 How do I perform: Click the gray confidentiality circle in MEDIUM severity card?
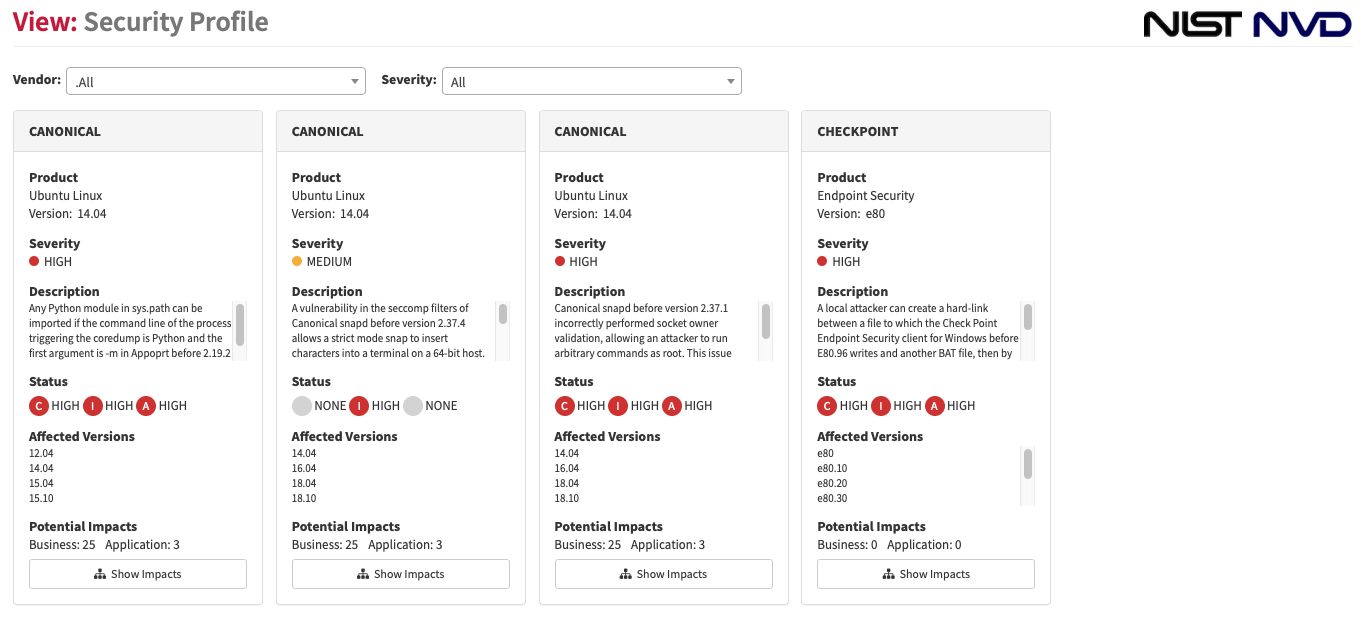click(x=301, y=405)
